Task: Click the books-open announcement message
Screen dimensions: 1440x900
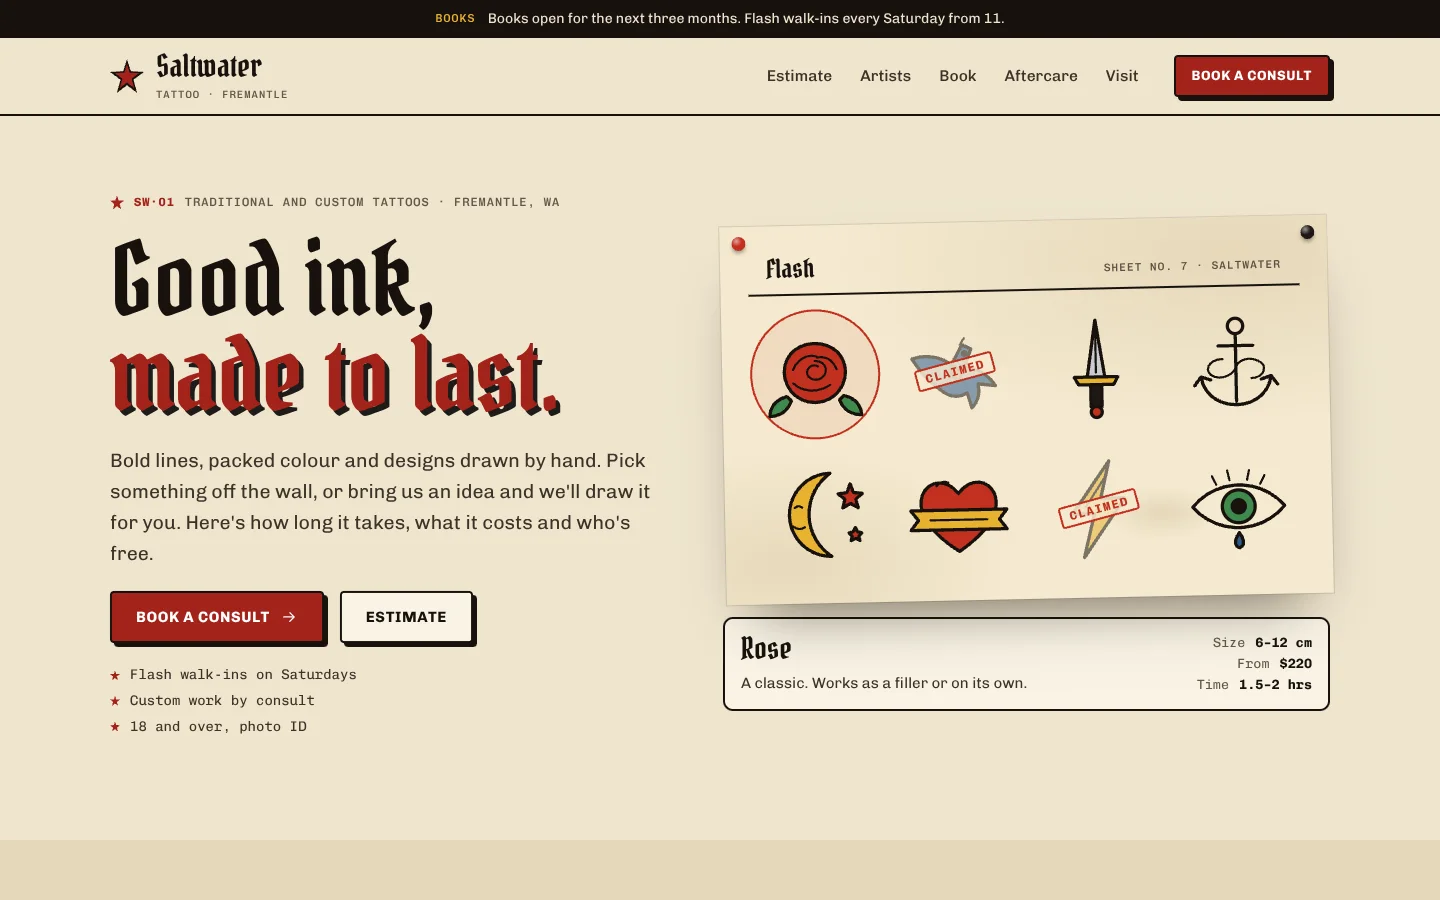Action: coord(746,18)
